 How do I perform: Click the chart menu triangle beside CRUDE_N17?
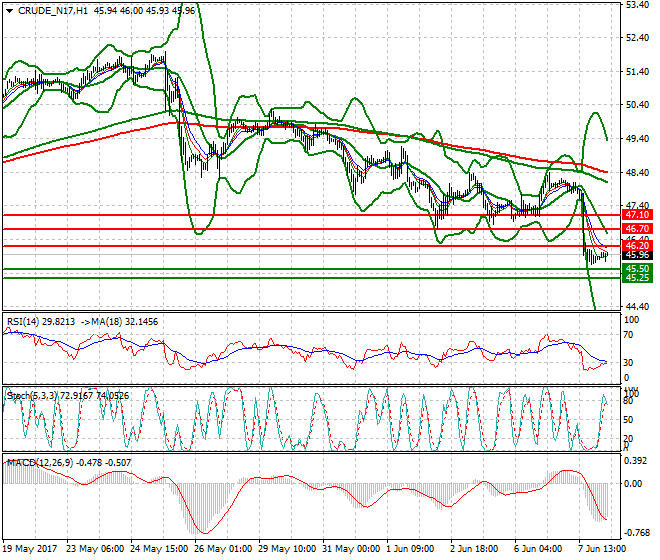(10, 11)
